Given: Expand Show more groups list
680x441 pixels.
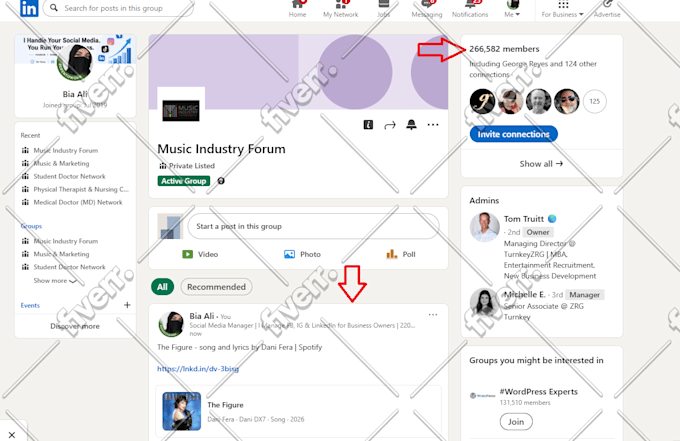Looking at the screenshot, I should [x=55, y=281].
